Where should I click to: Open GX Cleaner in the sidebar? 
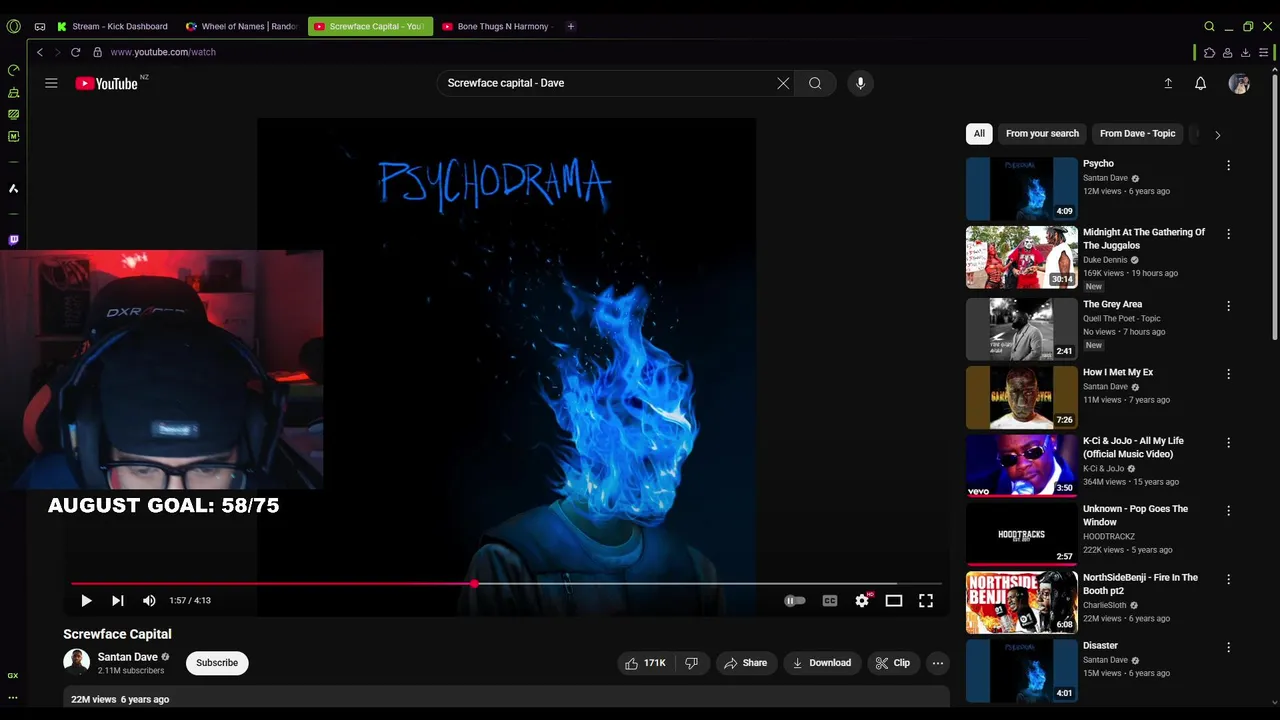point(13,92)
